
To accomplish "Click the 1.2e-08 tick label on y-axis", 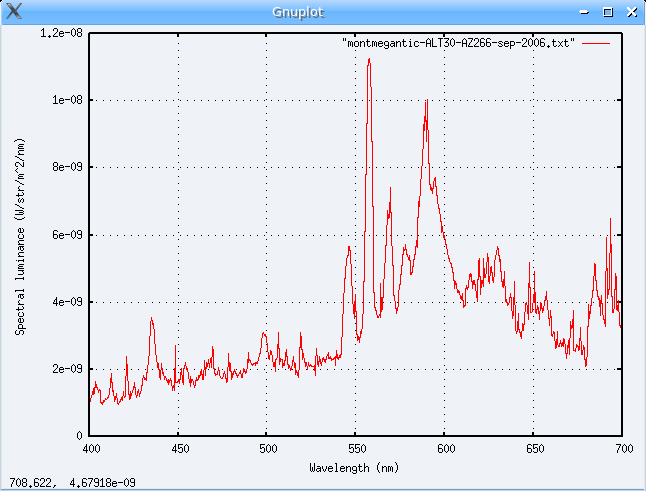I will click(62, 33).
